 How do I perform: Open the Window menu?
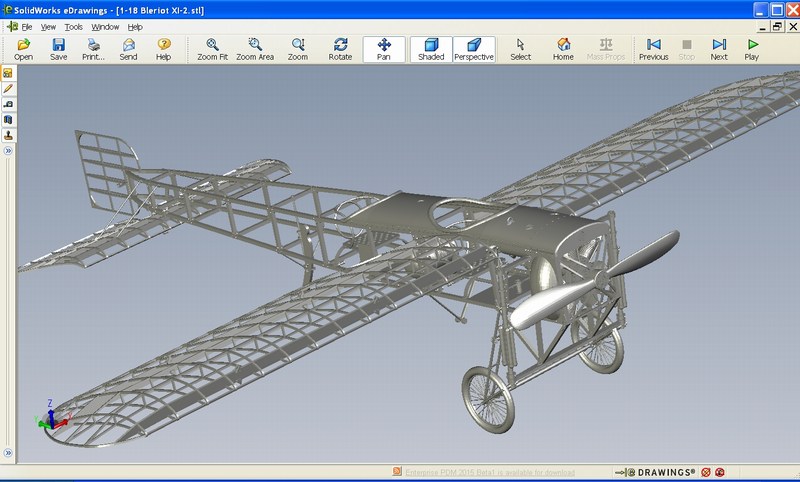(105, 27)
